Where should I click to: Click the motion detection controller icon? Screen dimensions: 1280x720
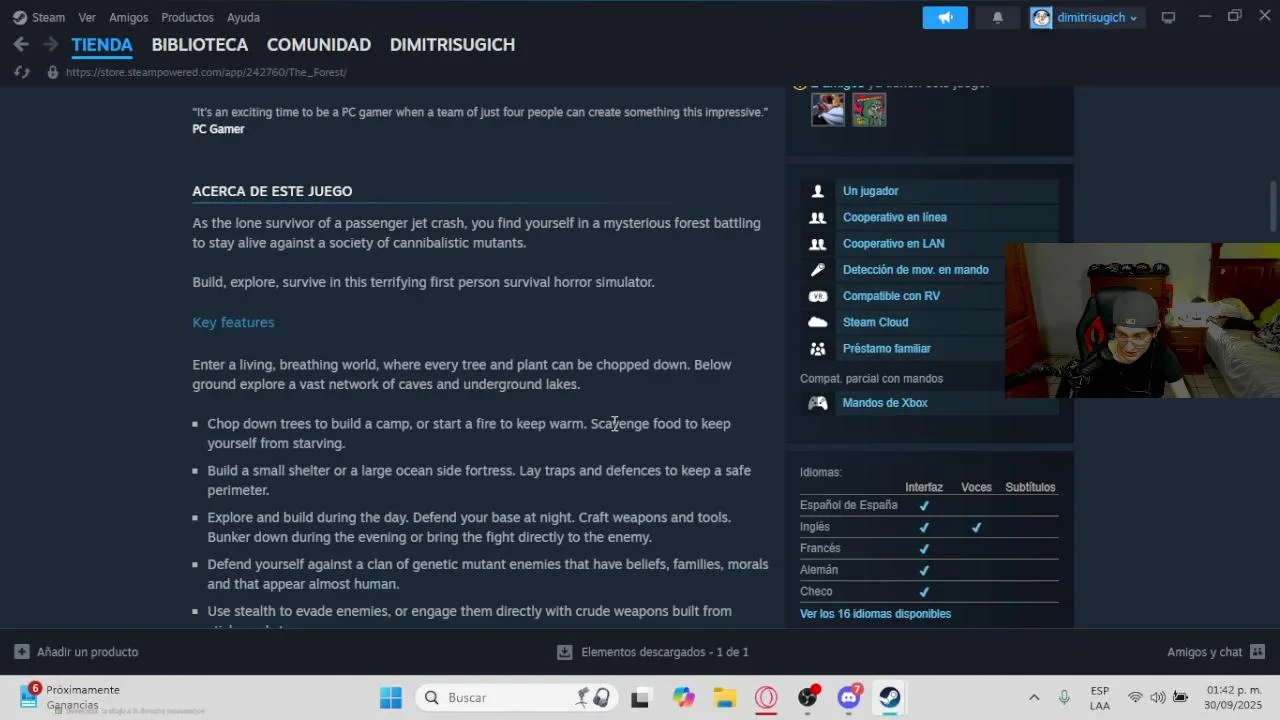818,270
